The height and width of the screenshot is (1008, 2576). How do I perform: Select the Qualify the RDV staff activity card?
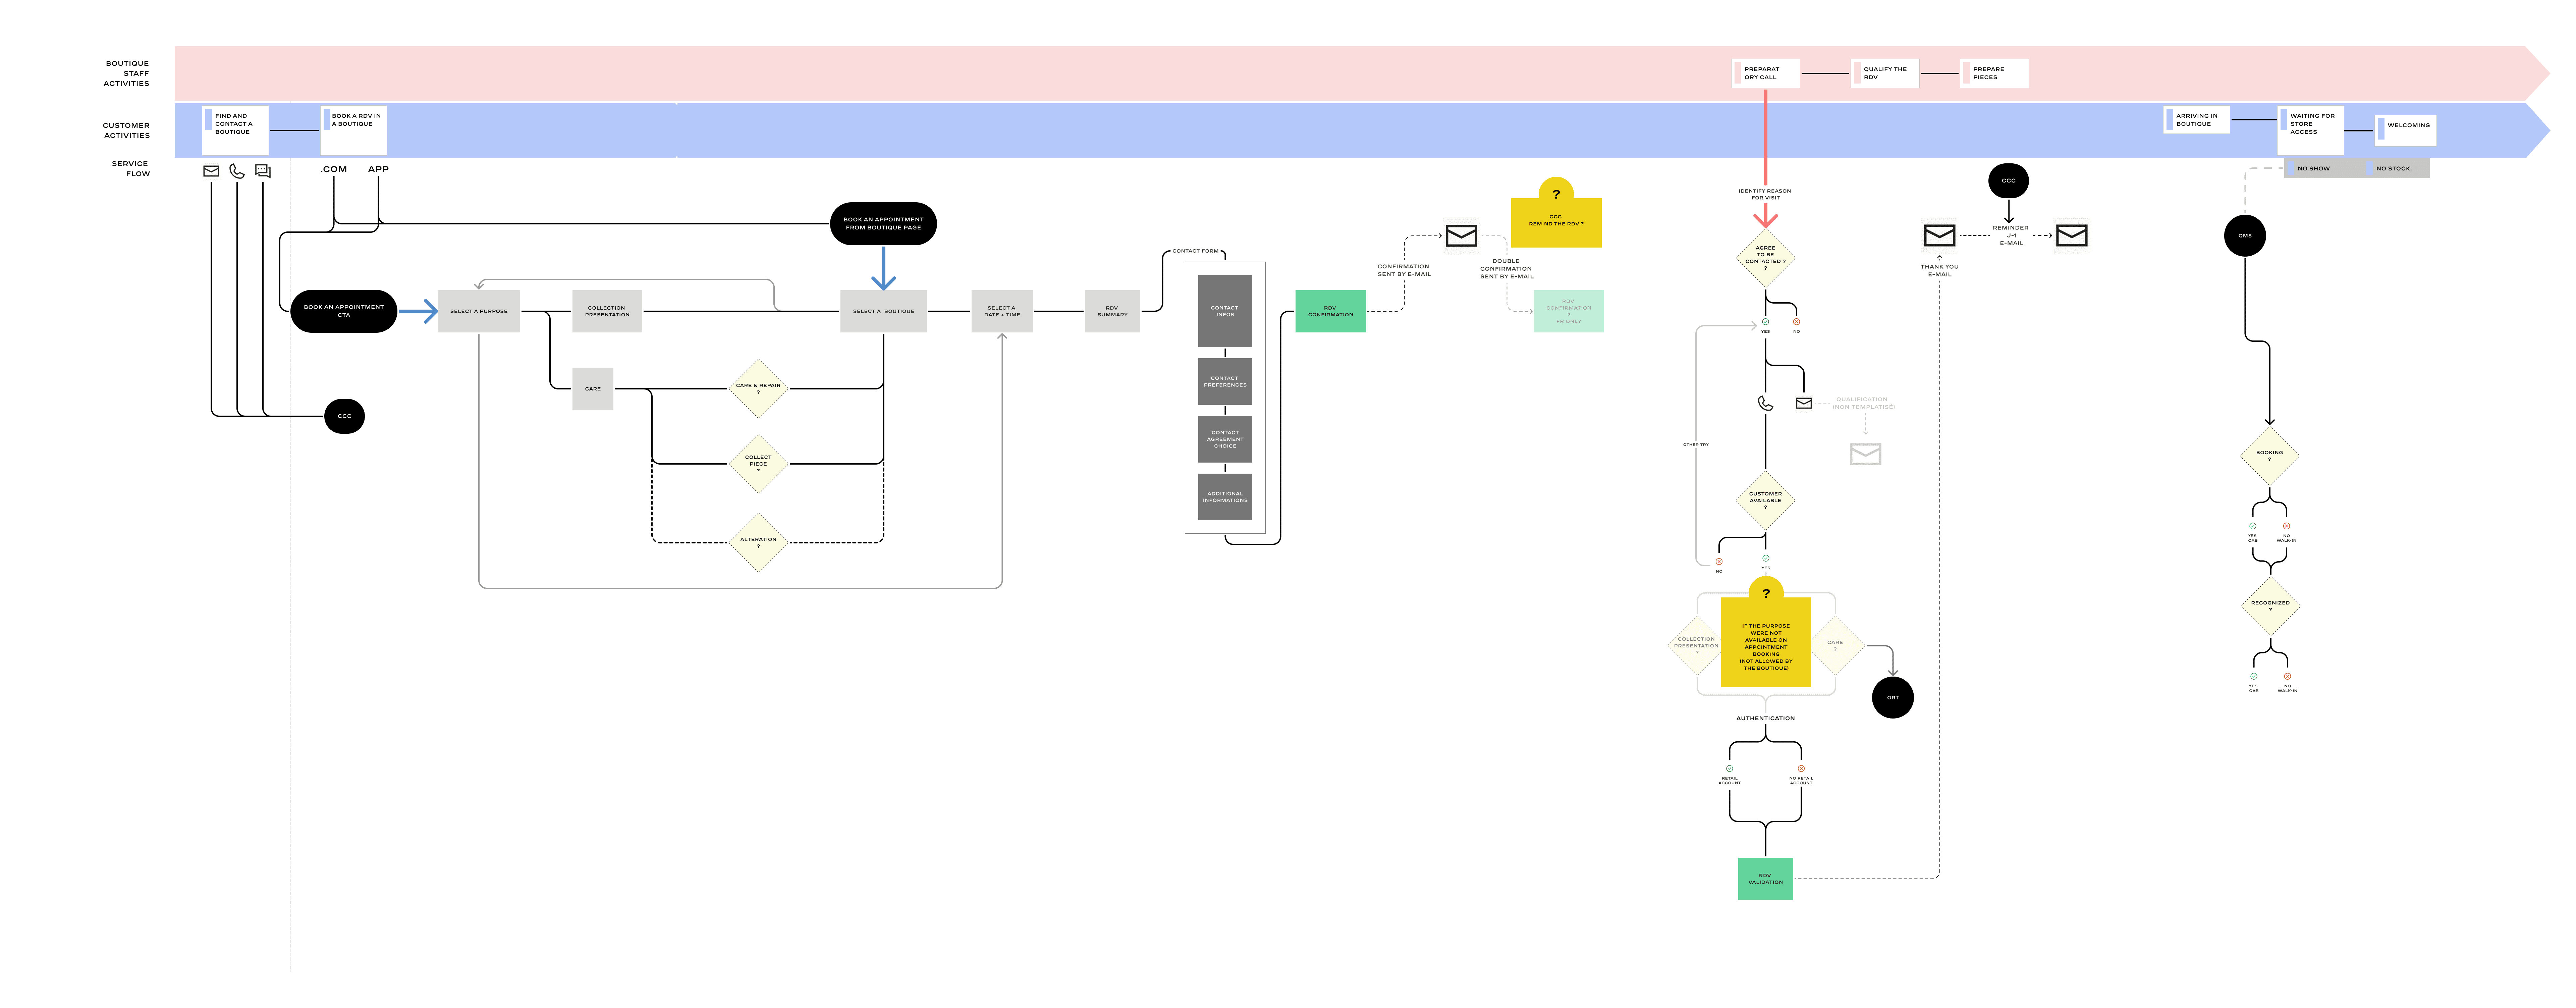[1885, 73]
